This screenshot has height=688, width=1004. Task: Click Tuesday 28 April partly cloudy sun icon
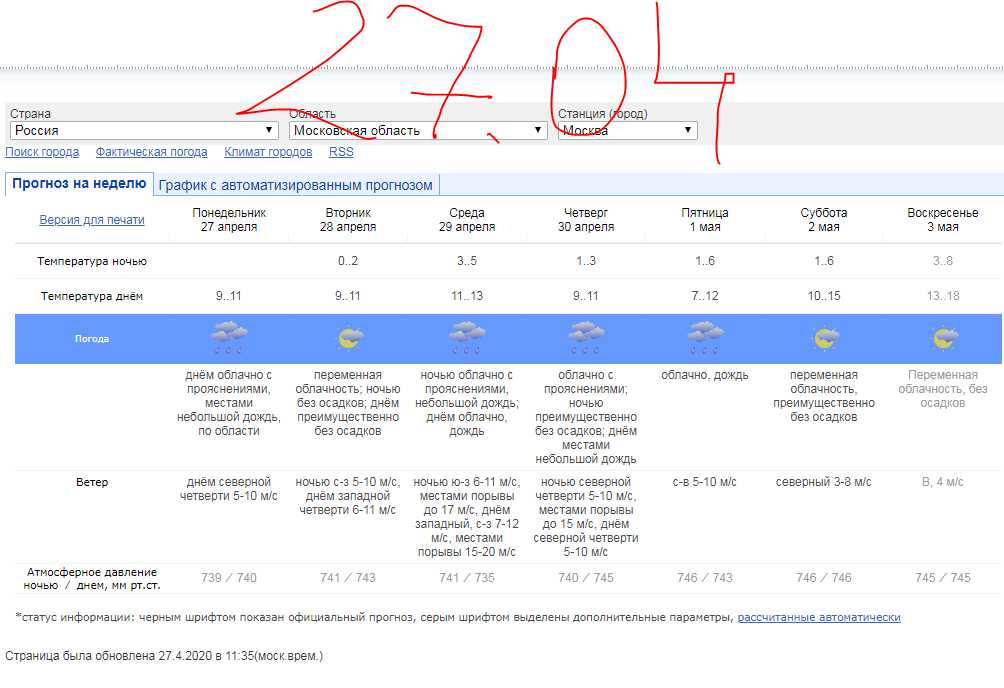(348, 338)
